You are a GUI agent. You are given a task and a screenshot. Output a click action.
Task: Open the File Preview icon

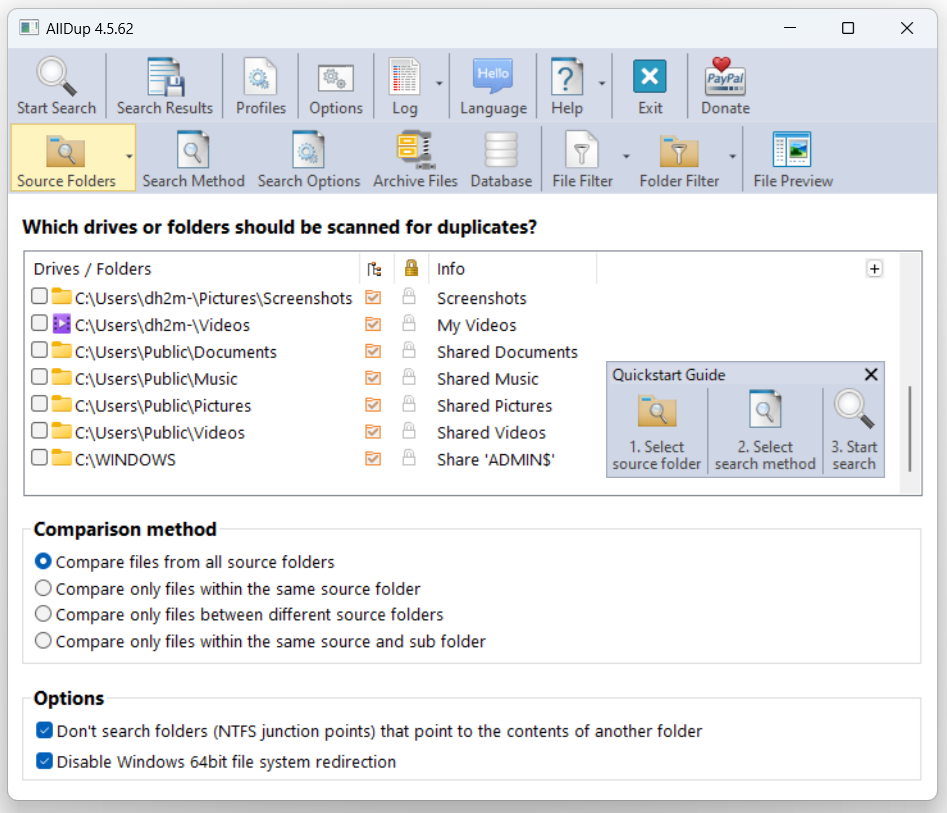pos(792,149)
